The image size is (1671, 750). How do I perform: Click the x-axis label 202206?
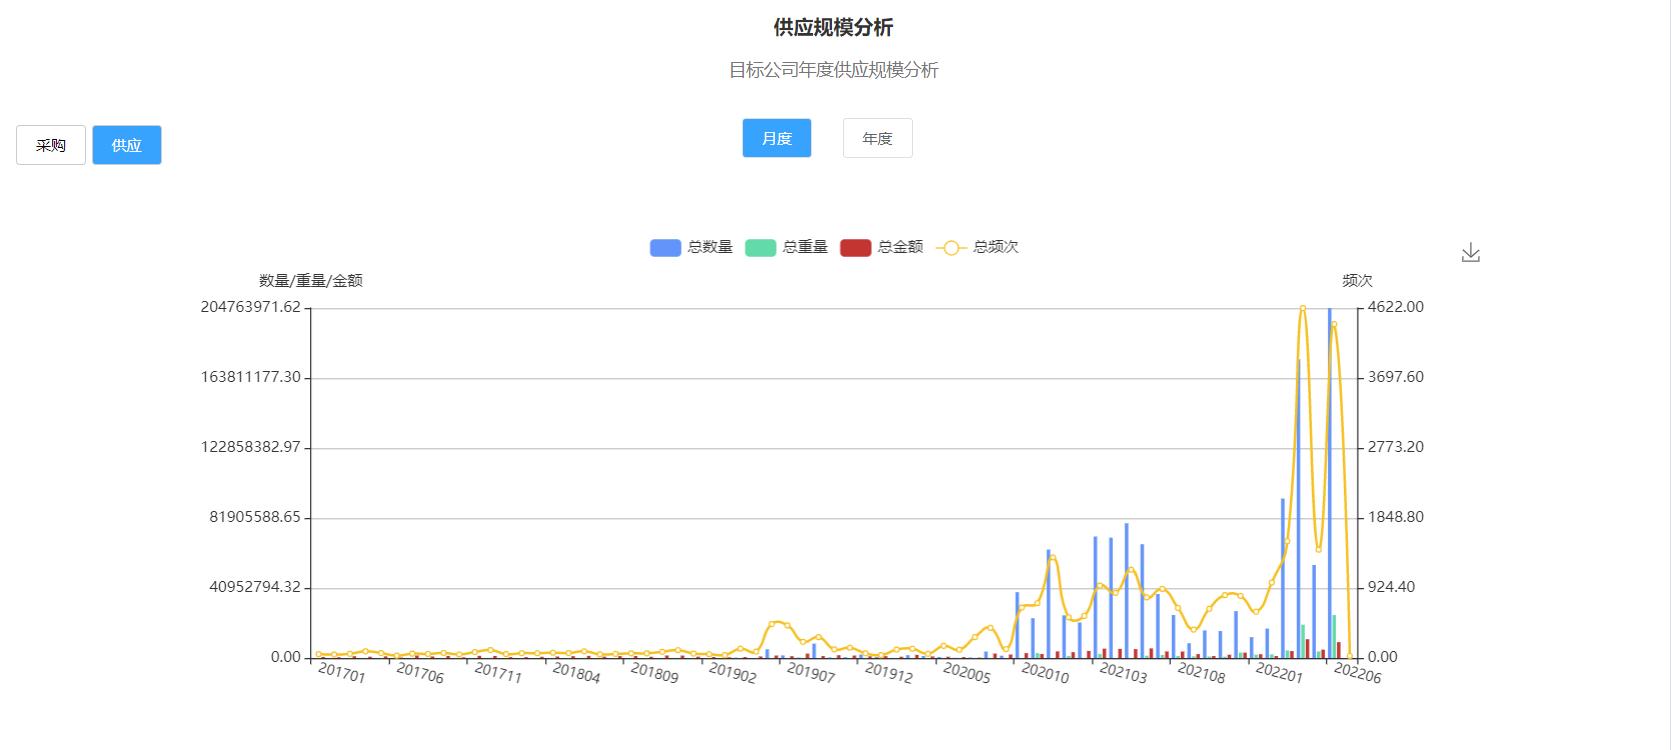[1357, 674]
